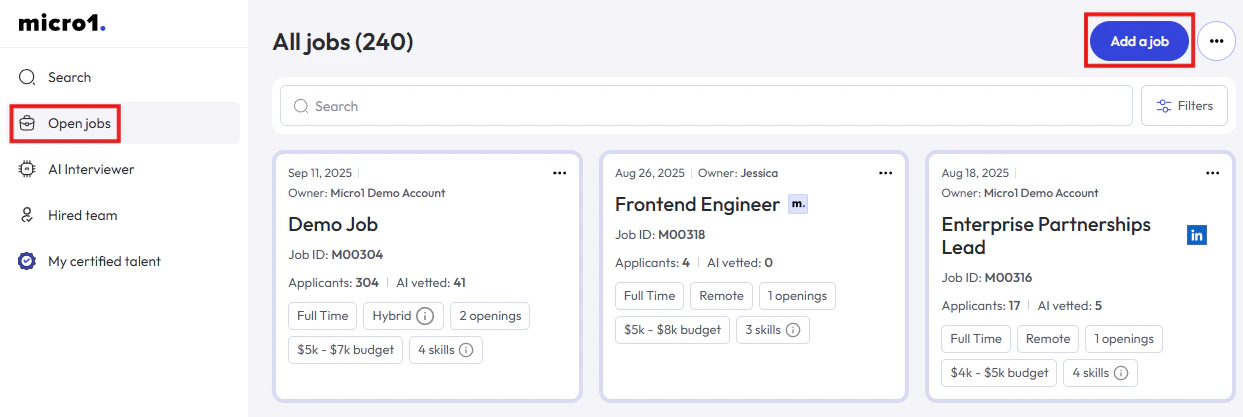Click Remote tag on Frontend Engineer
Image resolution: width=1243 pixels, height=417 pixels.
(x=722, y=296)
